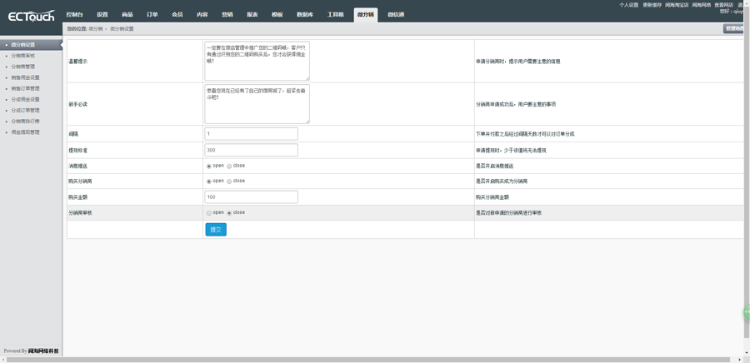Open the 会员 top menu
Screen dimensions: 750x363
pyautogui.click(x=177, y=15)
